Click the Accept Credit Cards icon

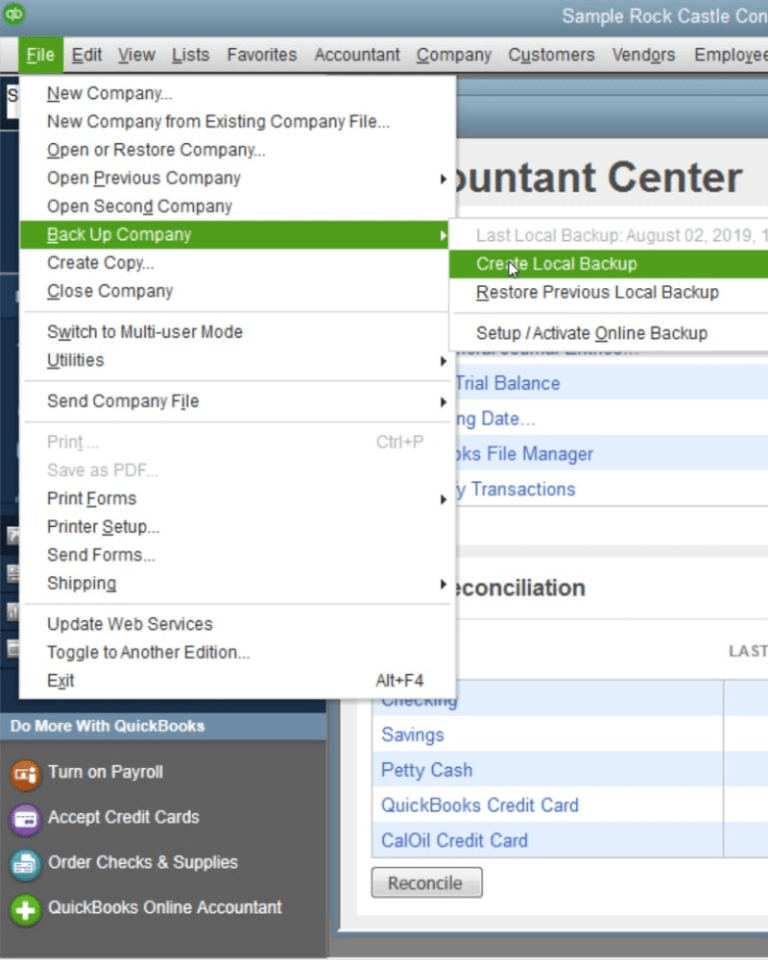point(25,819)
